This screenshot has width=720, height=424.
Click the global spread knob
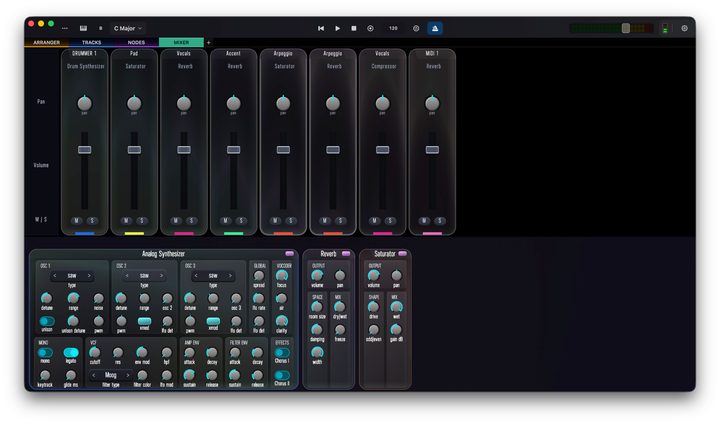259,276
